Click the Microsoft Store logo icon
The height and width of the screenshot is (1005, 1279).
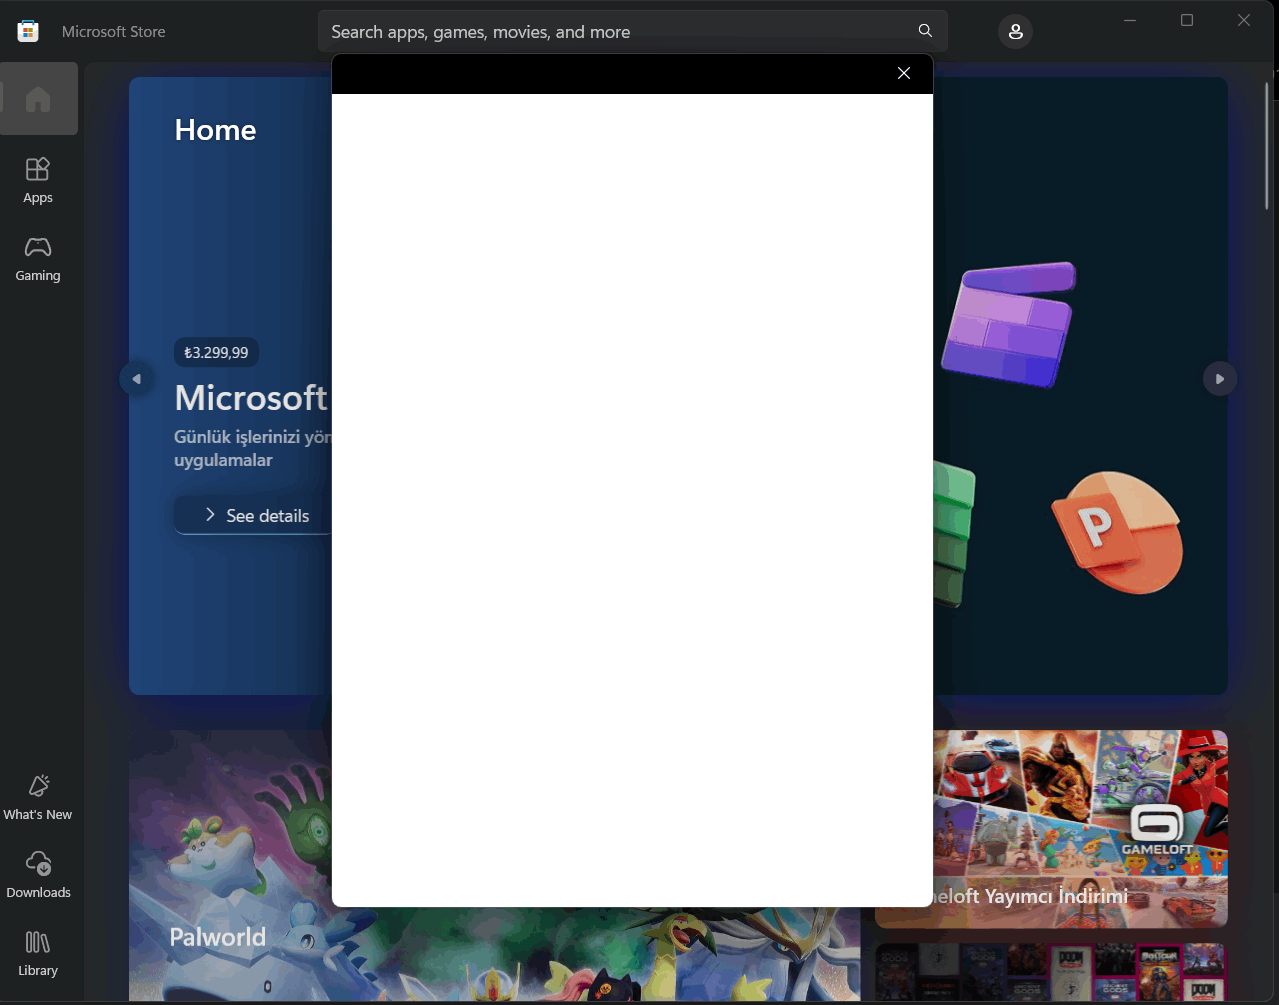point(27,30)
